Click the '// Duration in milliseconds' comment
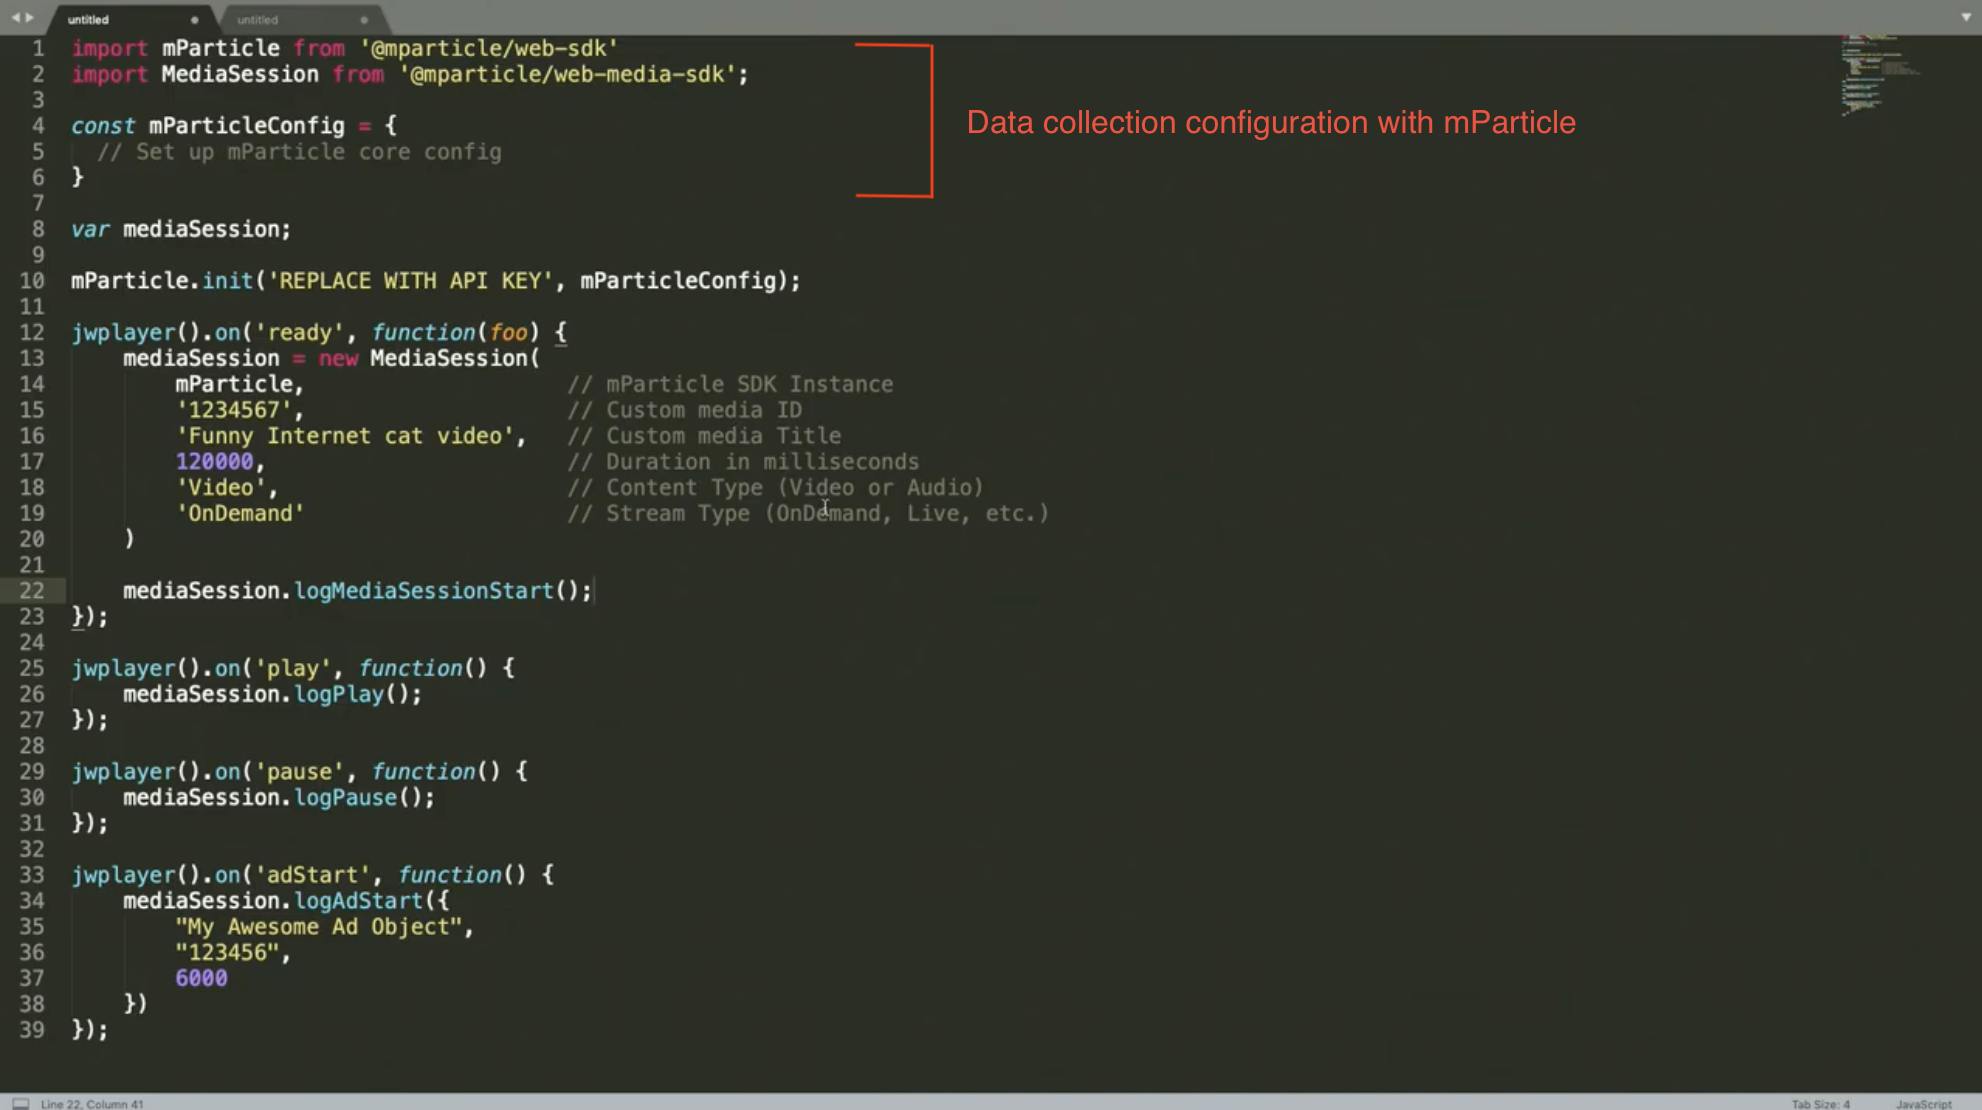Viewport: 1982px width, 1110px height. 743,462
